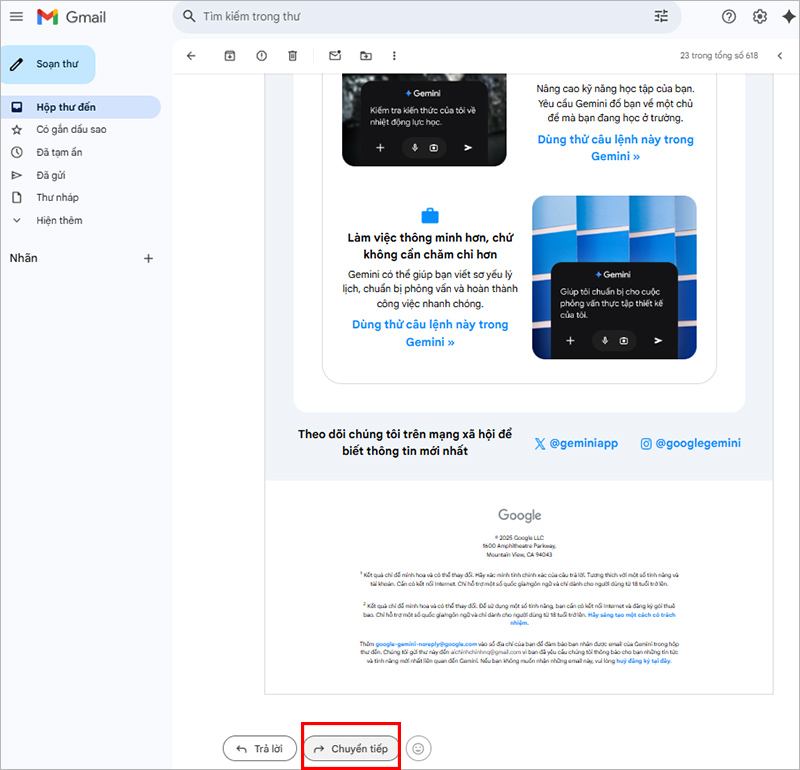Archive this email

coord(230,56)
